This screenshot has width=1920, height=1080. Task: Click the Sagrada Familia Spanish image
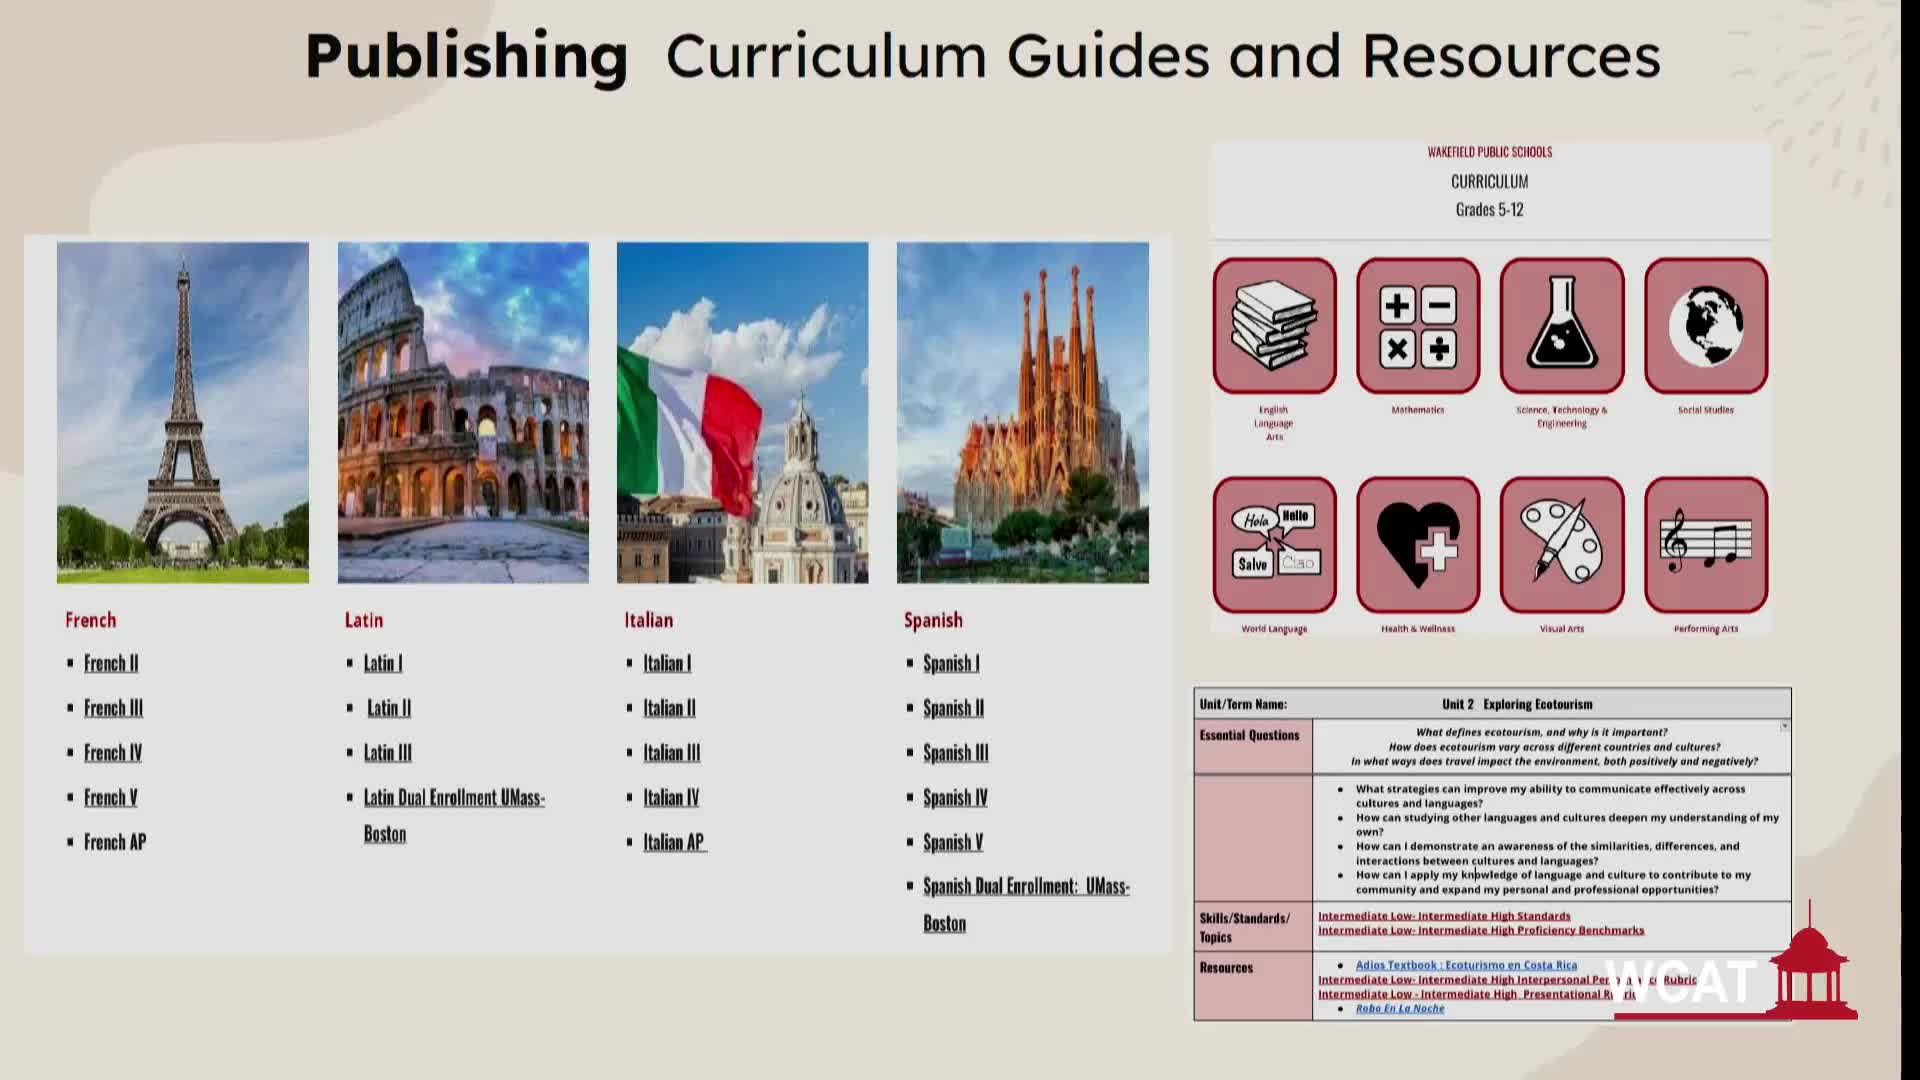1022,412
